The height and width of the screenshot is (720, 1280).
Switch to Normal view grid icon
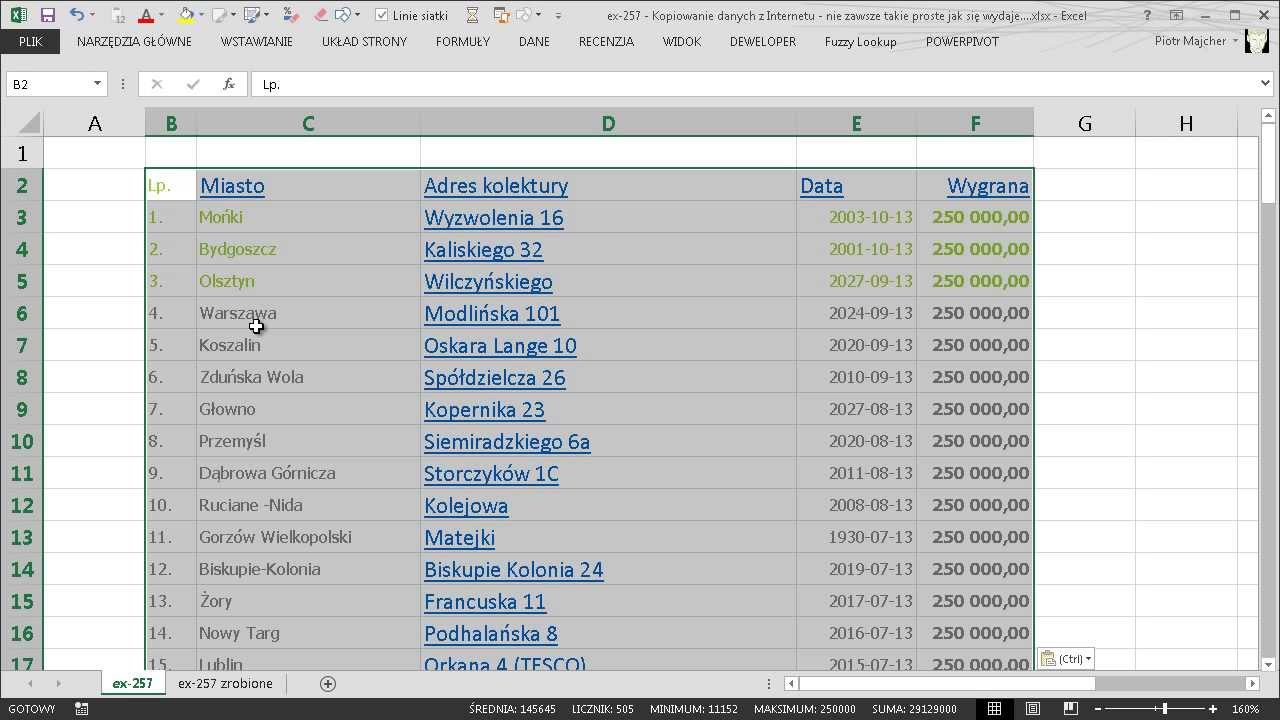pos(994,709)
